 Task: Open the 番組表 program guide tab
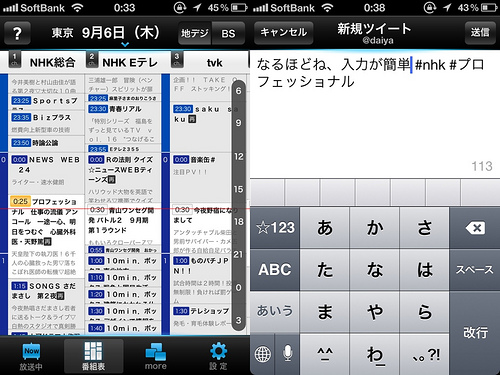[x=94, y=356]
